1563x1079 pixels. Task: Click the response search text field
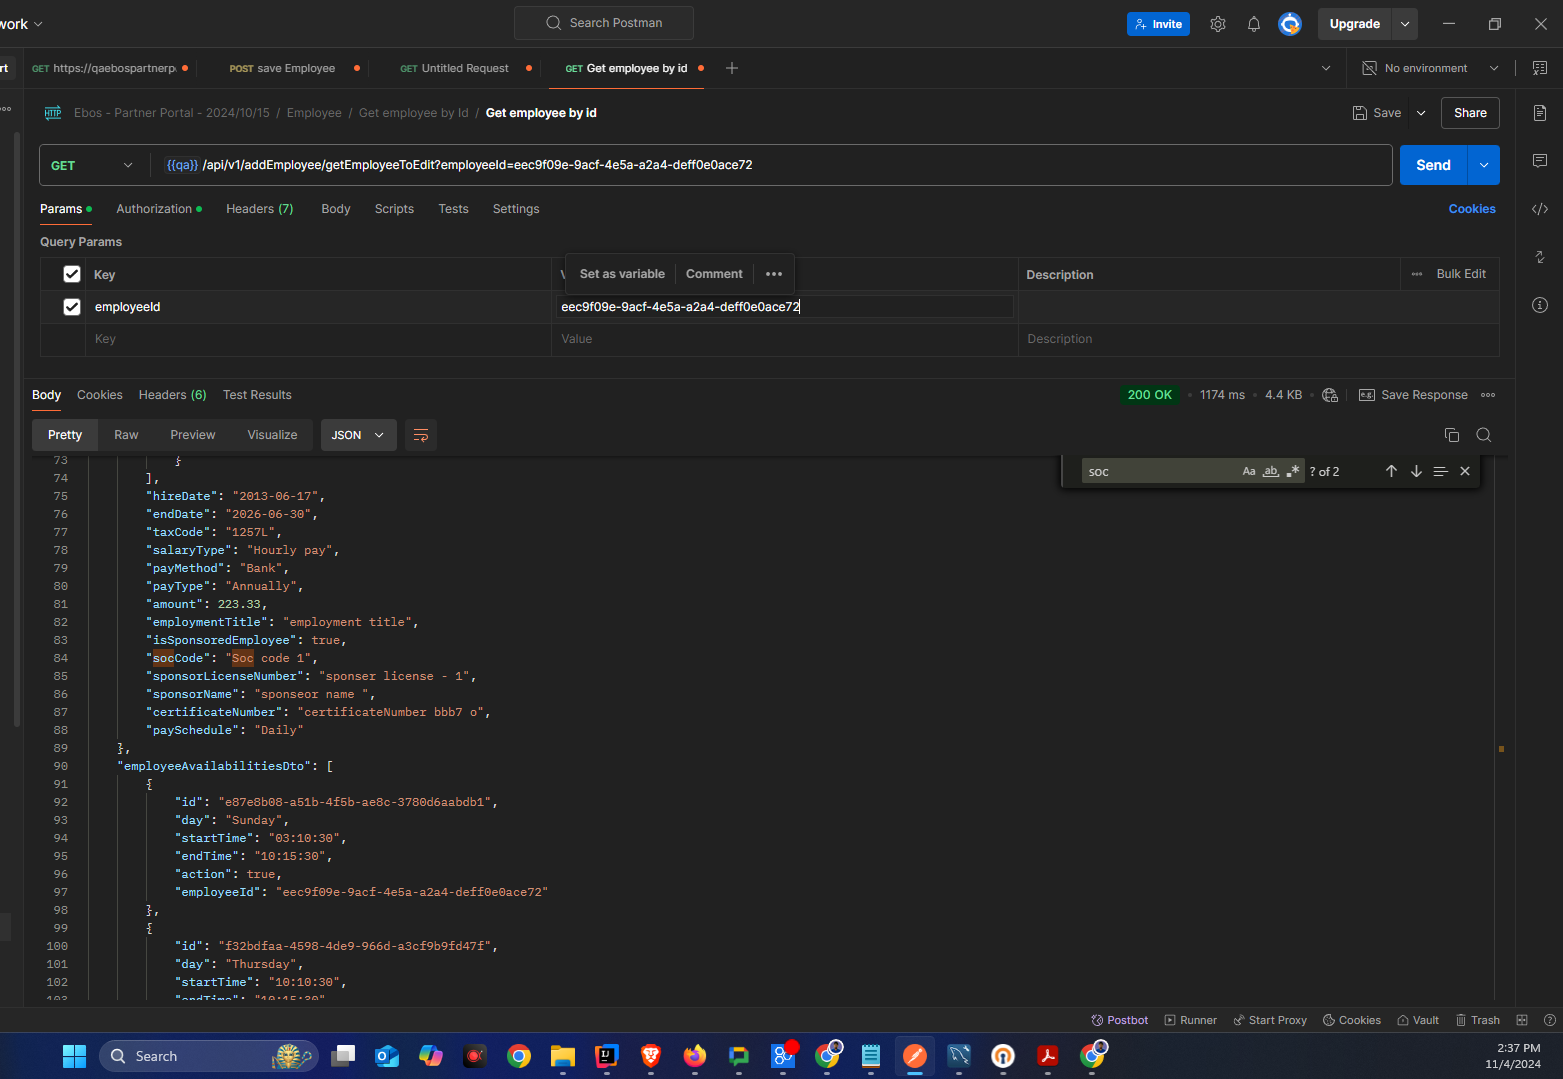tap(1160, 471)
